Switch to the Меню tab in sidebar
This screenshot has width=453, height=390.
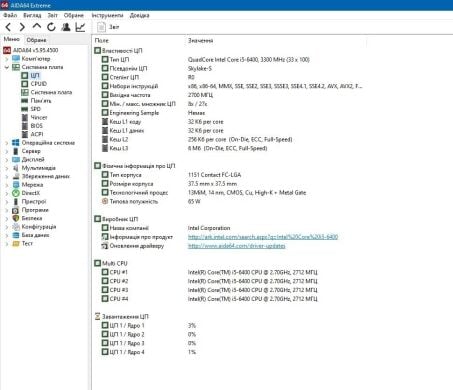(12, 39)
